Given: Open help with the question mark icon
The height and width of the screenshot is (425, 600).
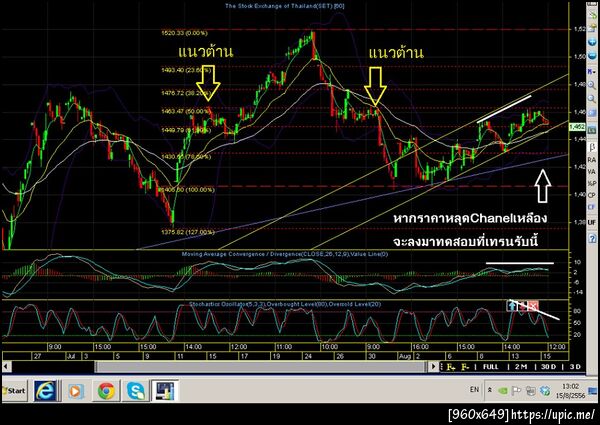Looking at the screenshot, I should tap(592, 239).
